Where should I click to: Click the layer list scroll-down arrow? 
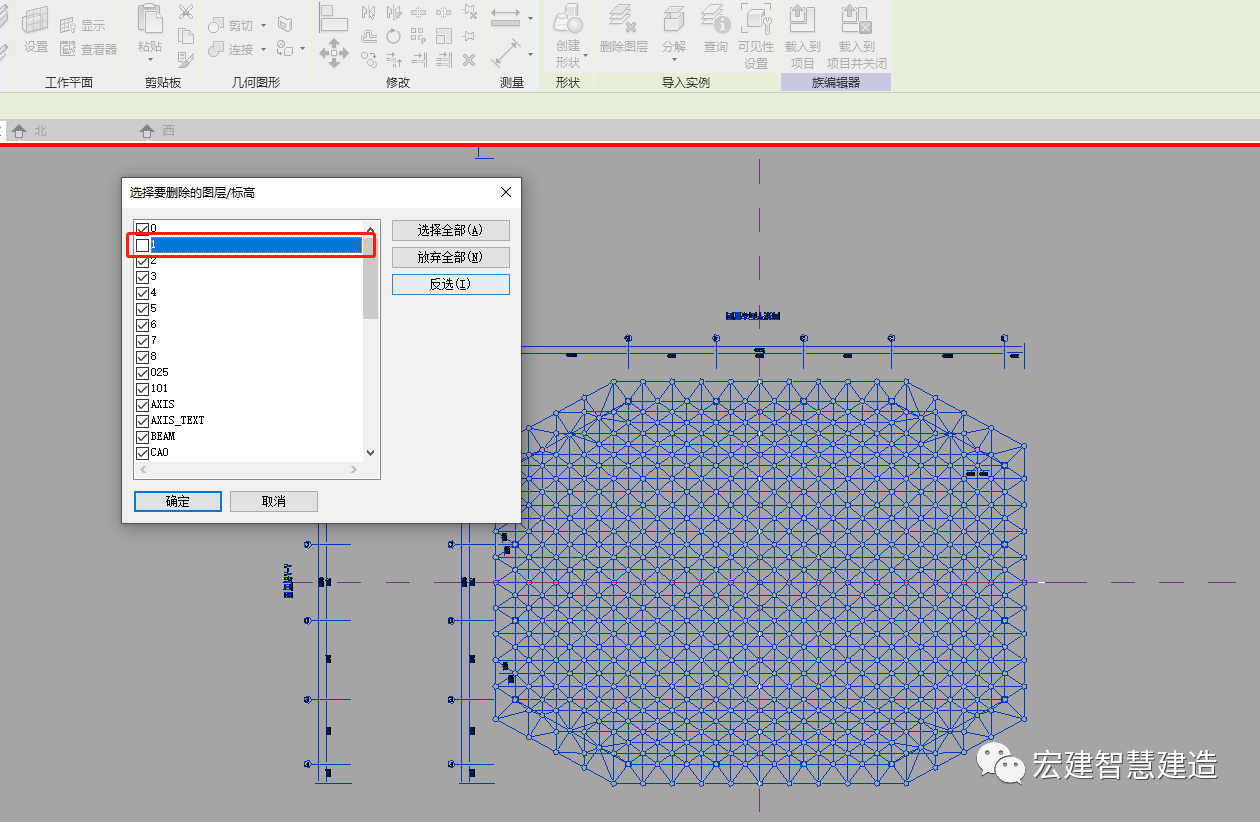pos(371,452)
